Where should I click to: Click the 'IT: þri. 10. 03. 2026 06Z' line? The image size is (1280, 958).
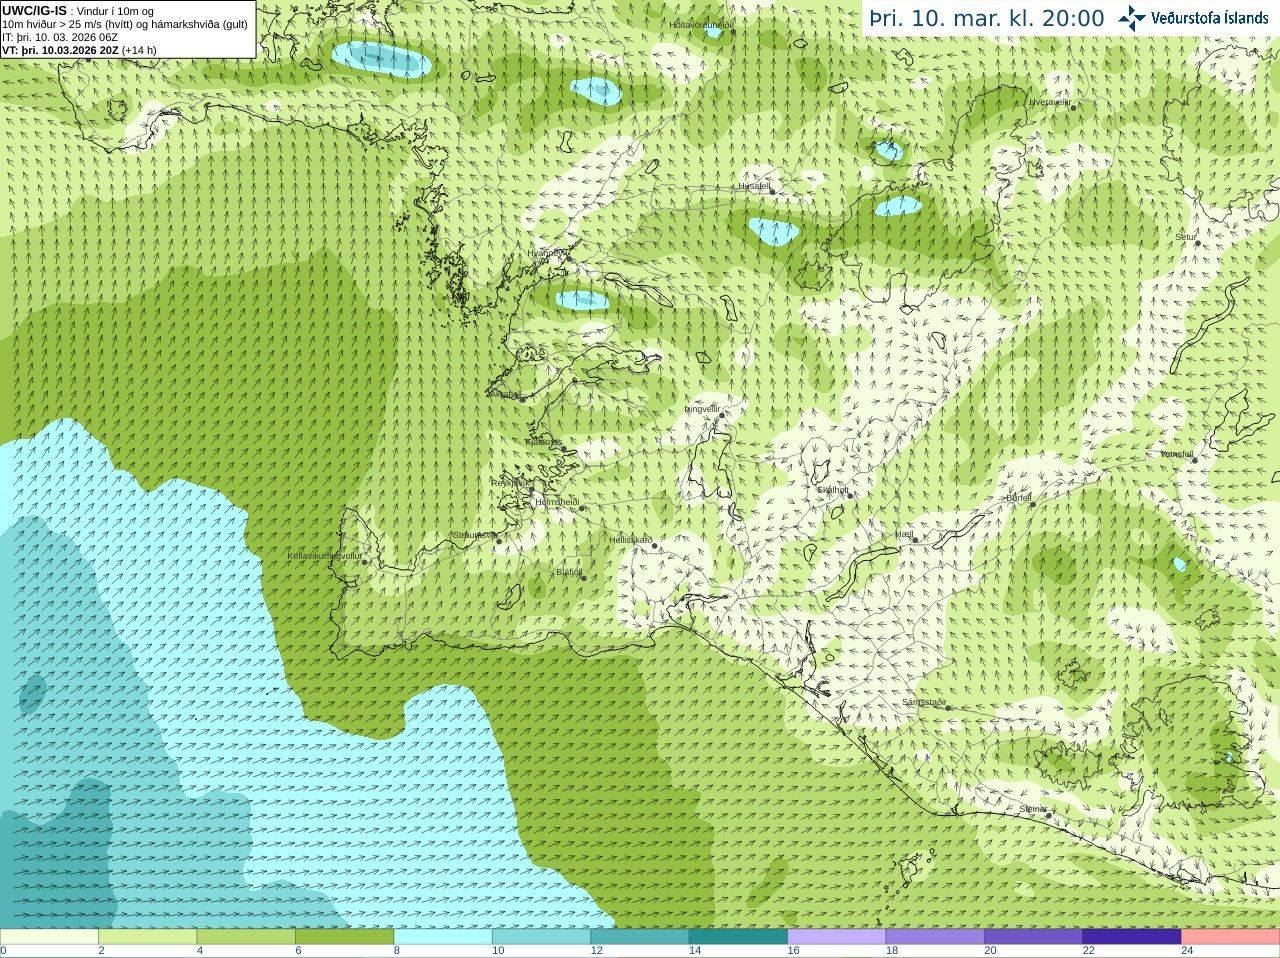(x=60, y=37)
